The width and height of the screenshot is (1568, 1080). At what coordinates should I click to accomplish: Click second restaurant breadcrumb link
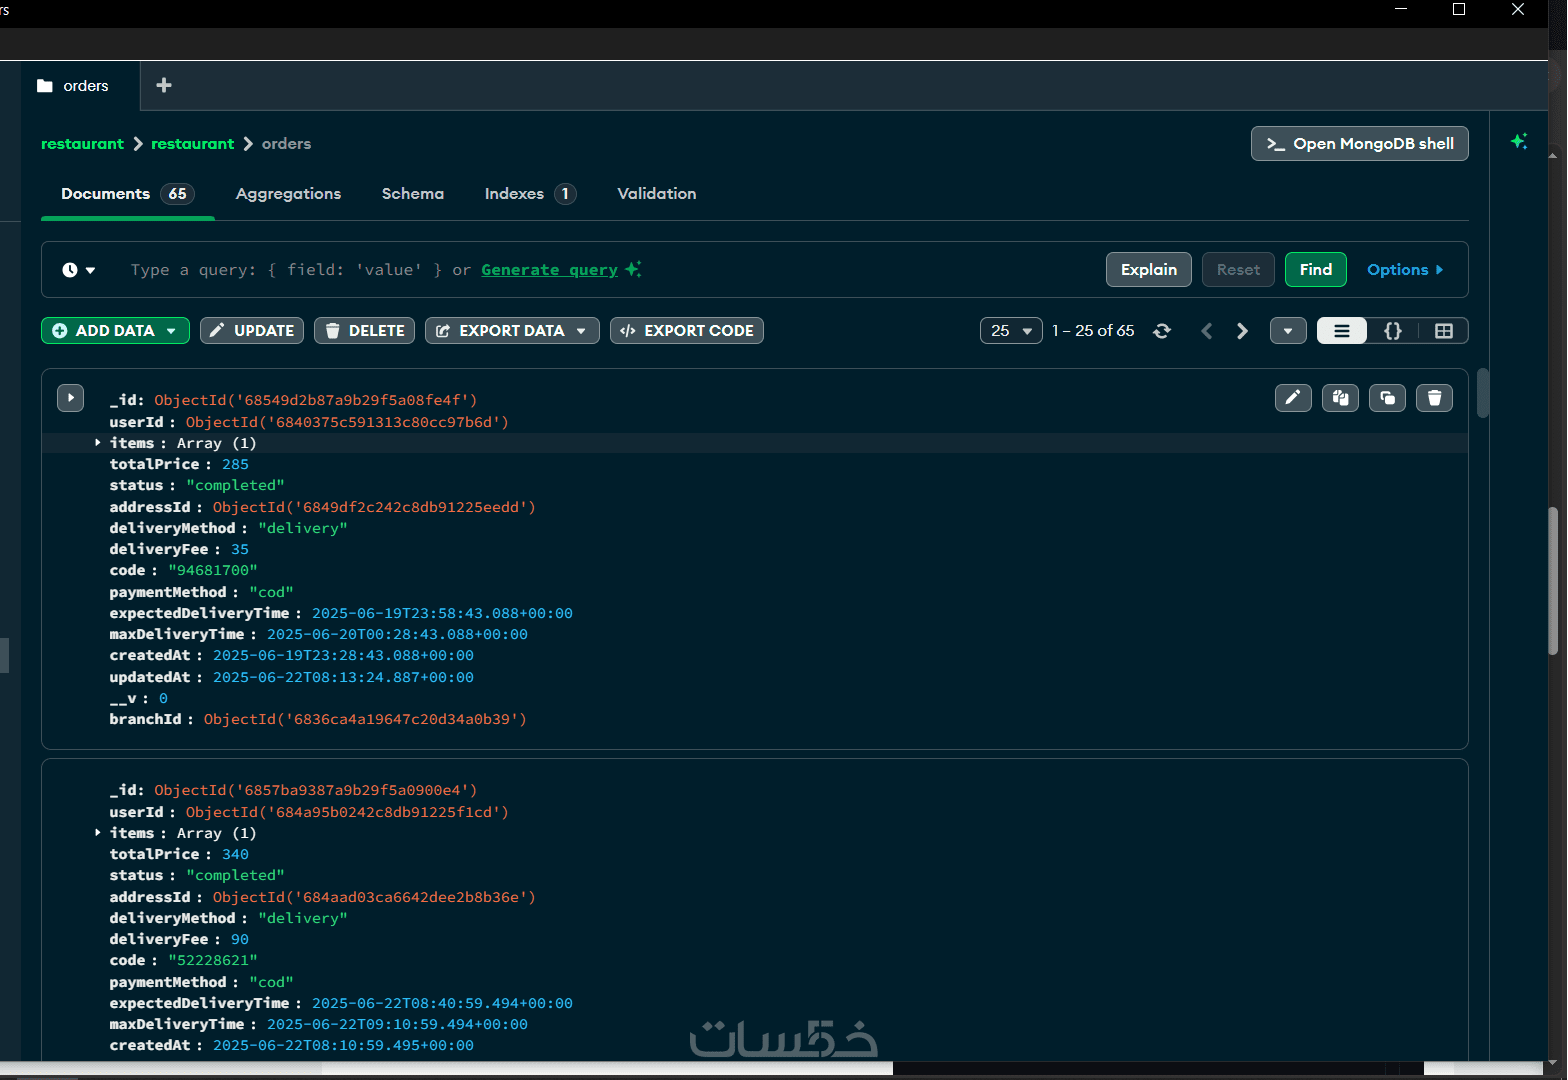click(192, 144)
